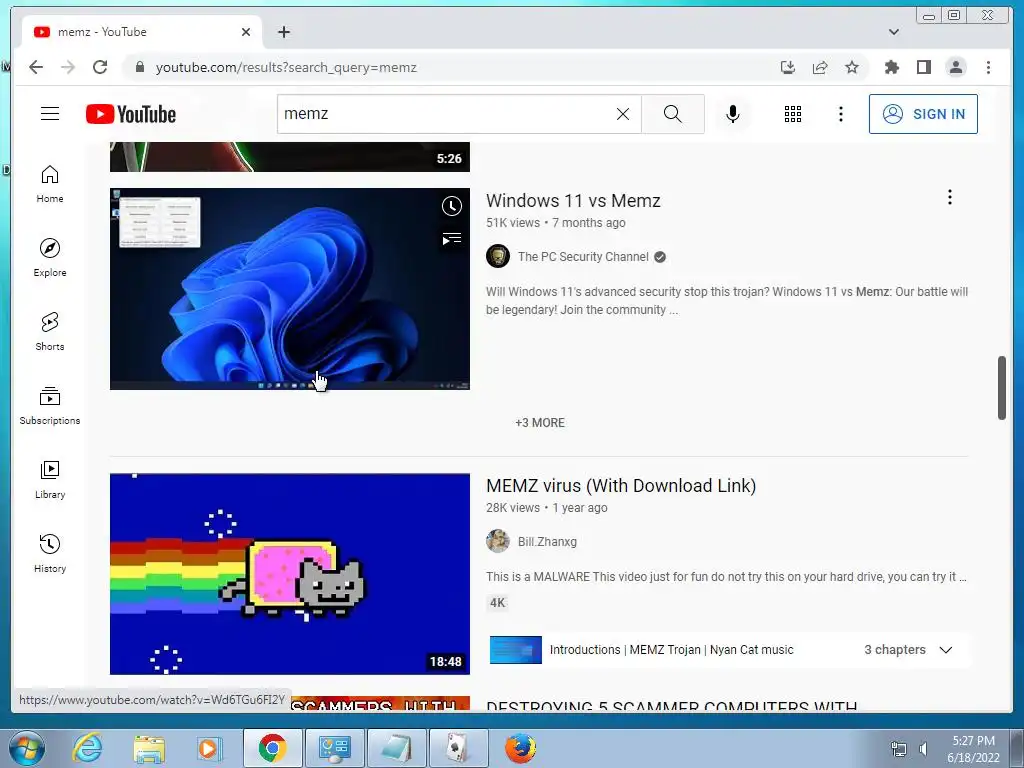
Task: Open the Windows Start button
Action: click(27, 748)
